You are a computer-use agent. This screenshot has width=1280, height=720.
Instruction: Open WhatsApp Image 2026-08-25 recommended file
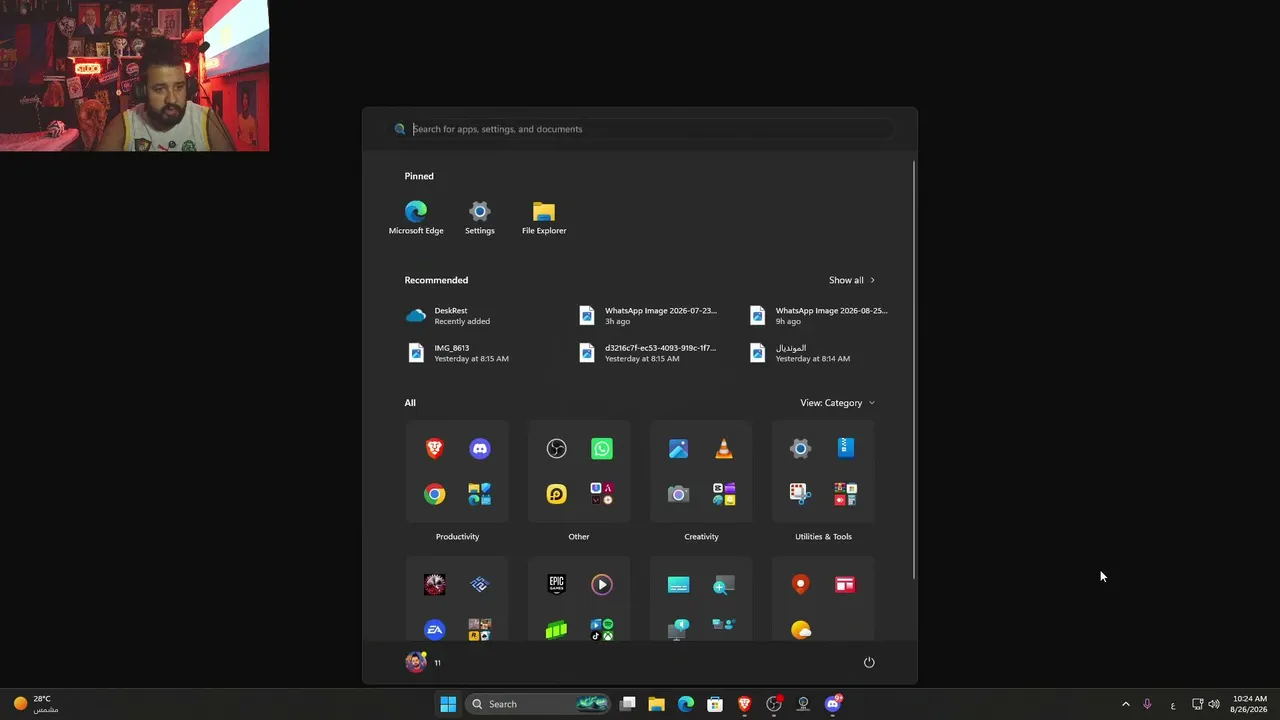click(x=819, y=316)
